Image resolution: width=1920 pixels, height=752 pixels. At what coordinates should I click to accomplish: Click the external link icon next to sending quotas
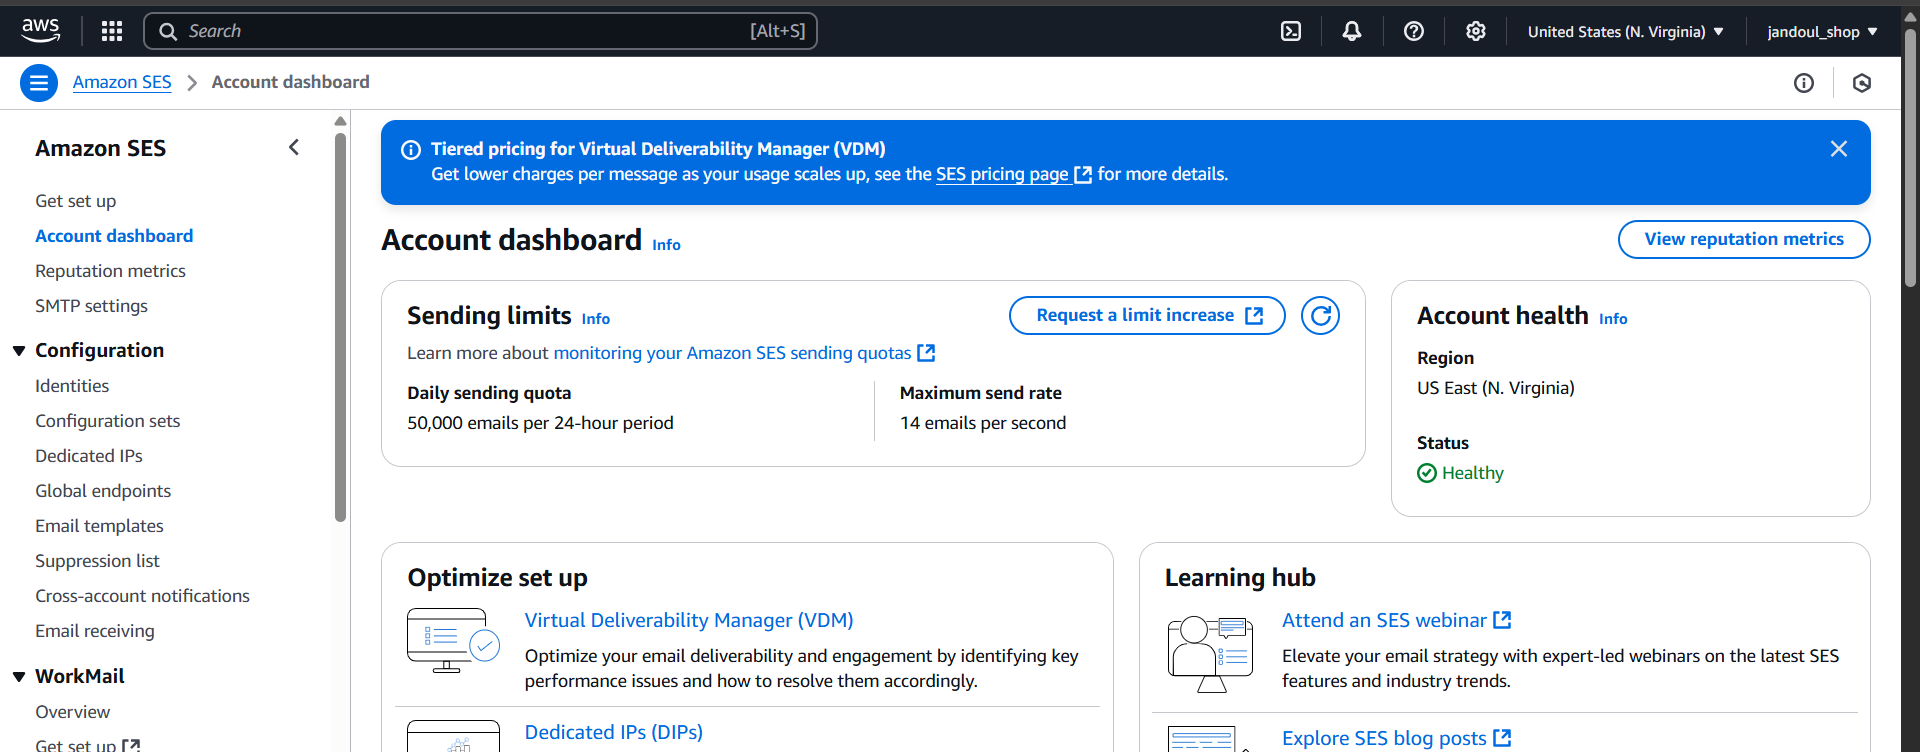pyautogui.click(x=926, y=353)
